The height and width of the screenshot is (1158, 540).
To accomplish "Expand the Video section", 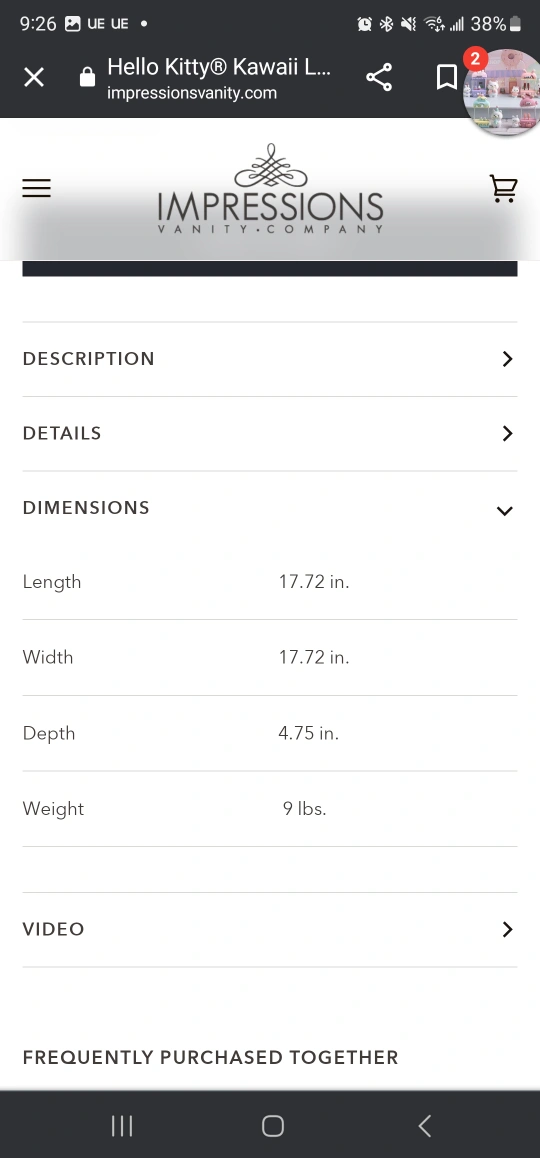I will coord(270,929).
